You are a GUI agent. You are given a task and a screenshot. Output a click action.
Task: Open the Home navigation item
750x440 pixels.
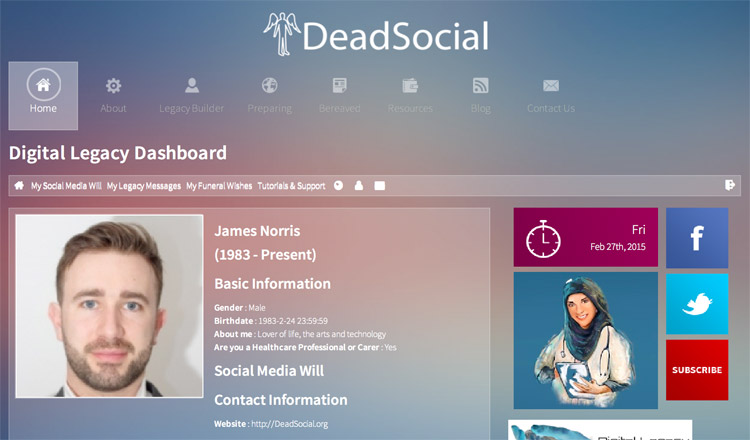[43, 96]
